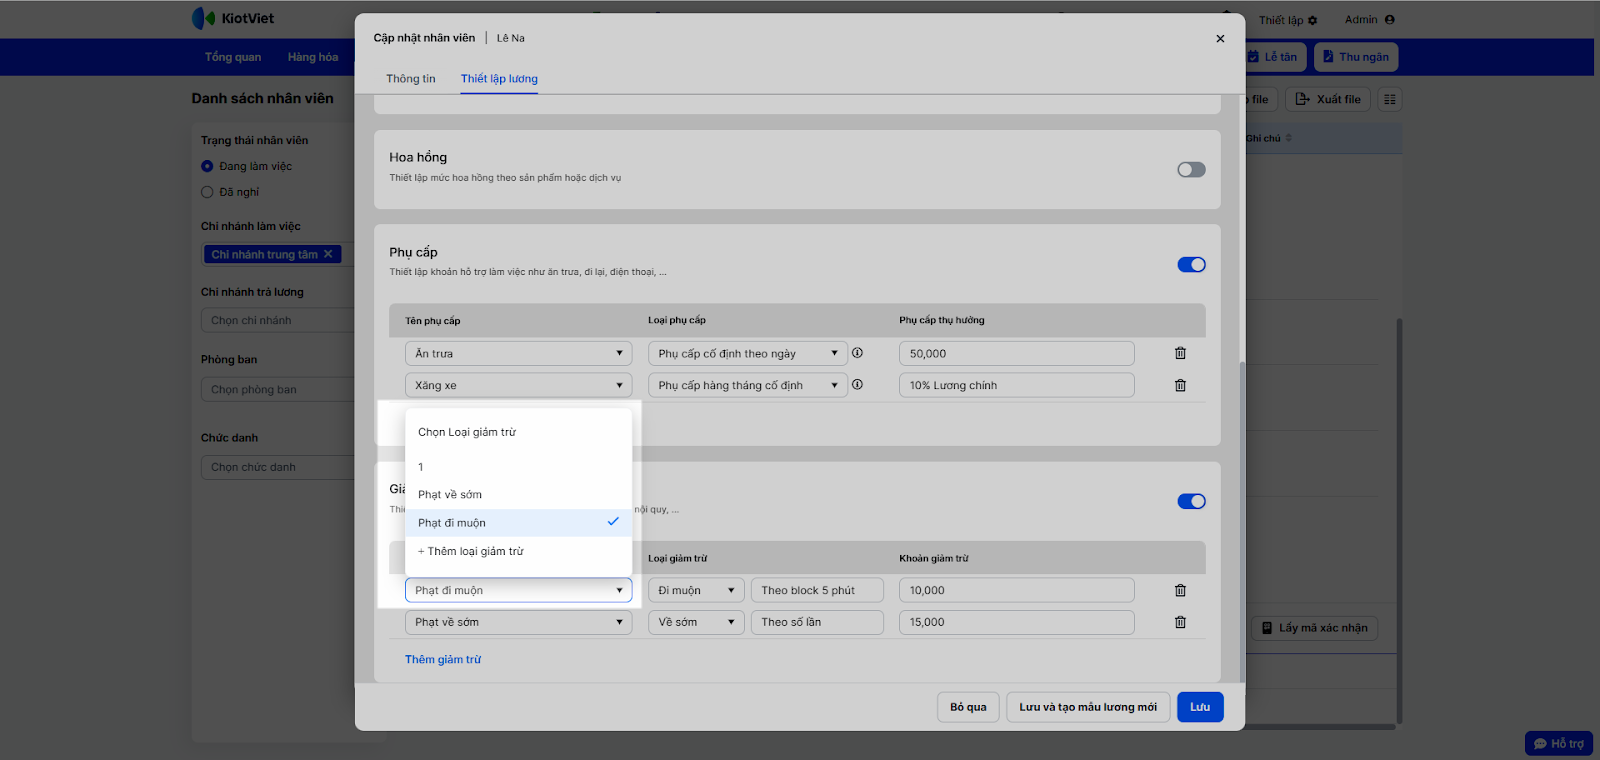The width and height of the screenshot is (1600, 760).
Task: Open the Đi muộn deduction type dropdown
Action: (696, 591)
